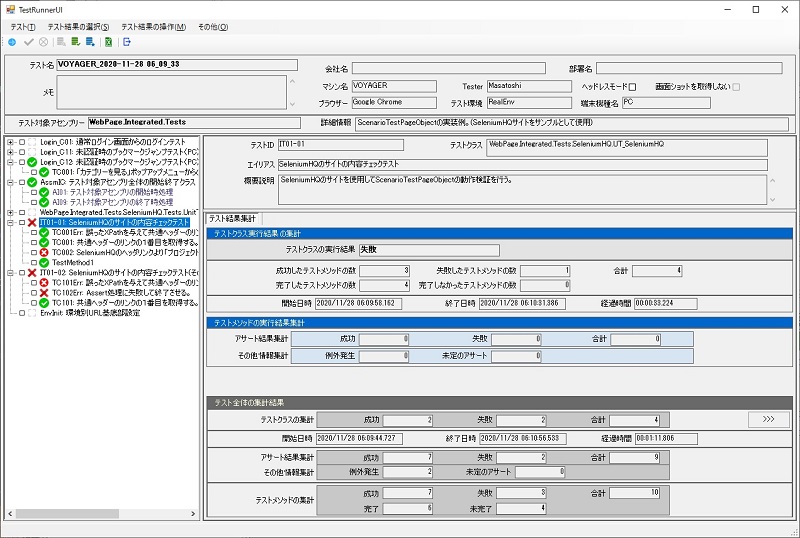Select the TestMethod1 tree row
Viewport: 800px width, 538px height.
point(72,262)
